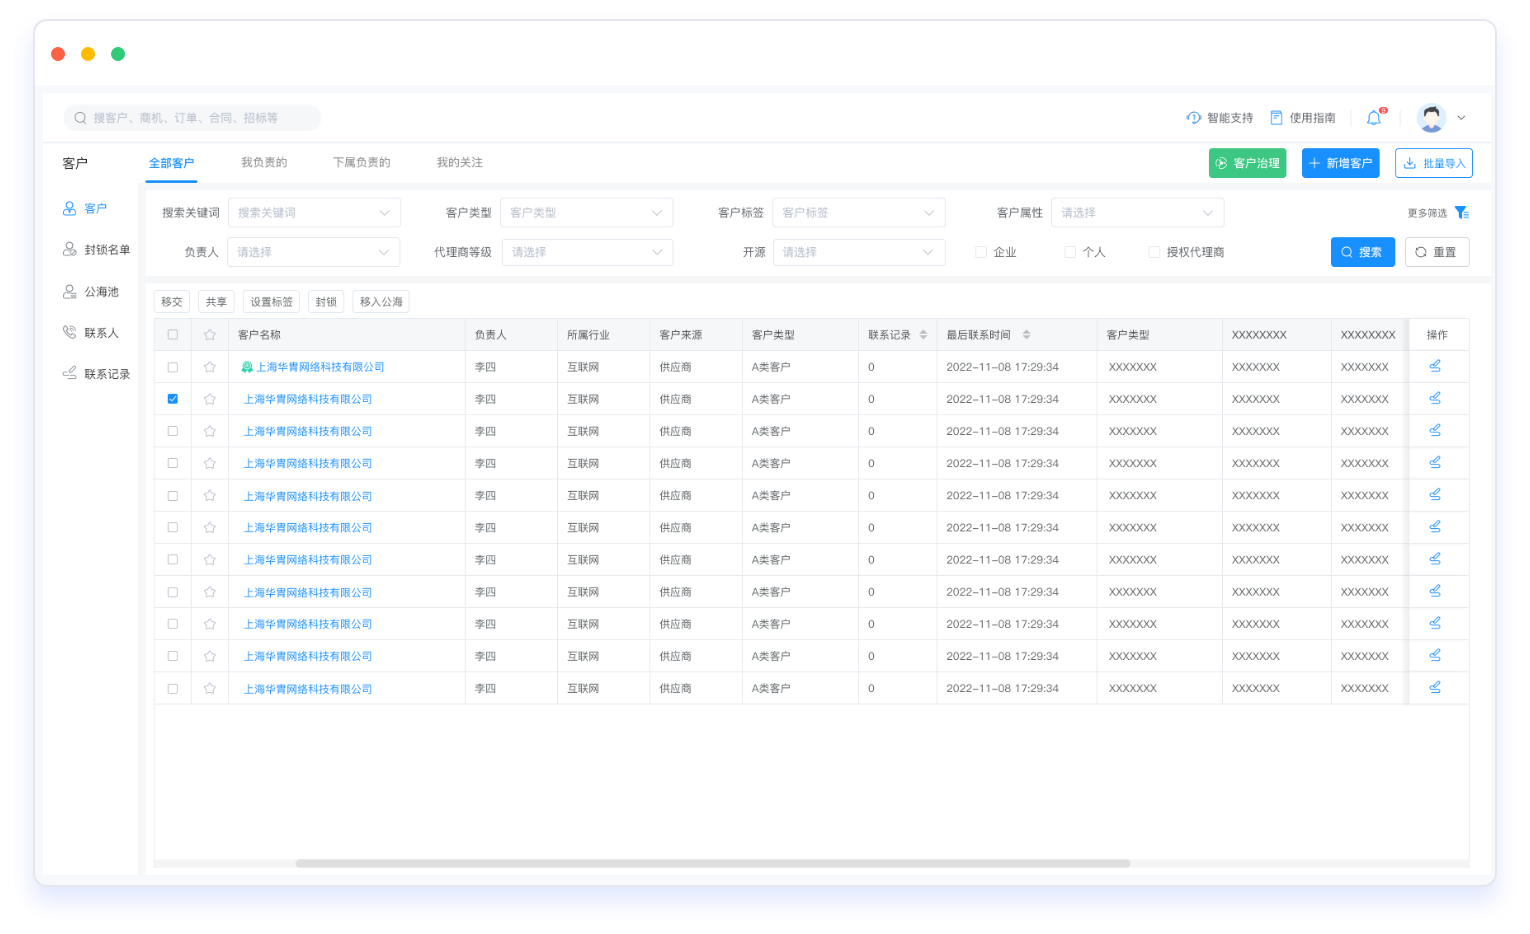The image size is (1530, 934).
Task: Check the row with green badge icon
Action: click(x=173, y=367)
